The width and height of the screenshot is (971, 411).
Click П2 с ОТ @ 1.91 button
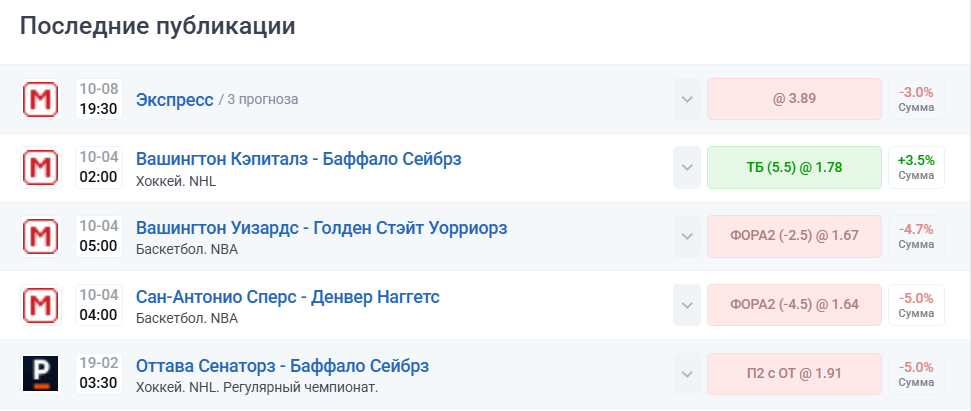click(x=794, y=374)
